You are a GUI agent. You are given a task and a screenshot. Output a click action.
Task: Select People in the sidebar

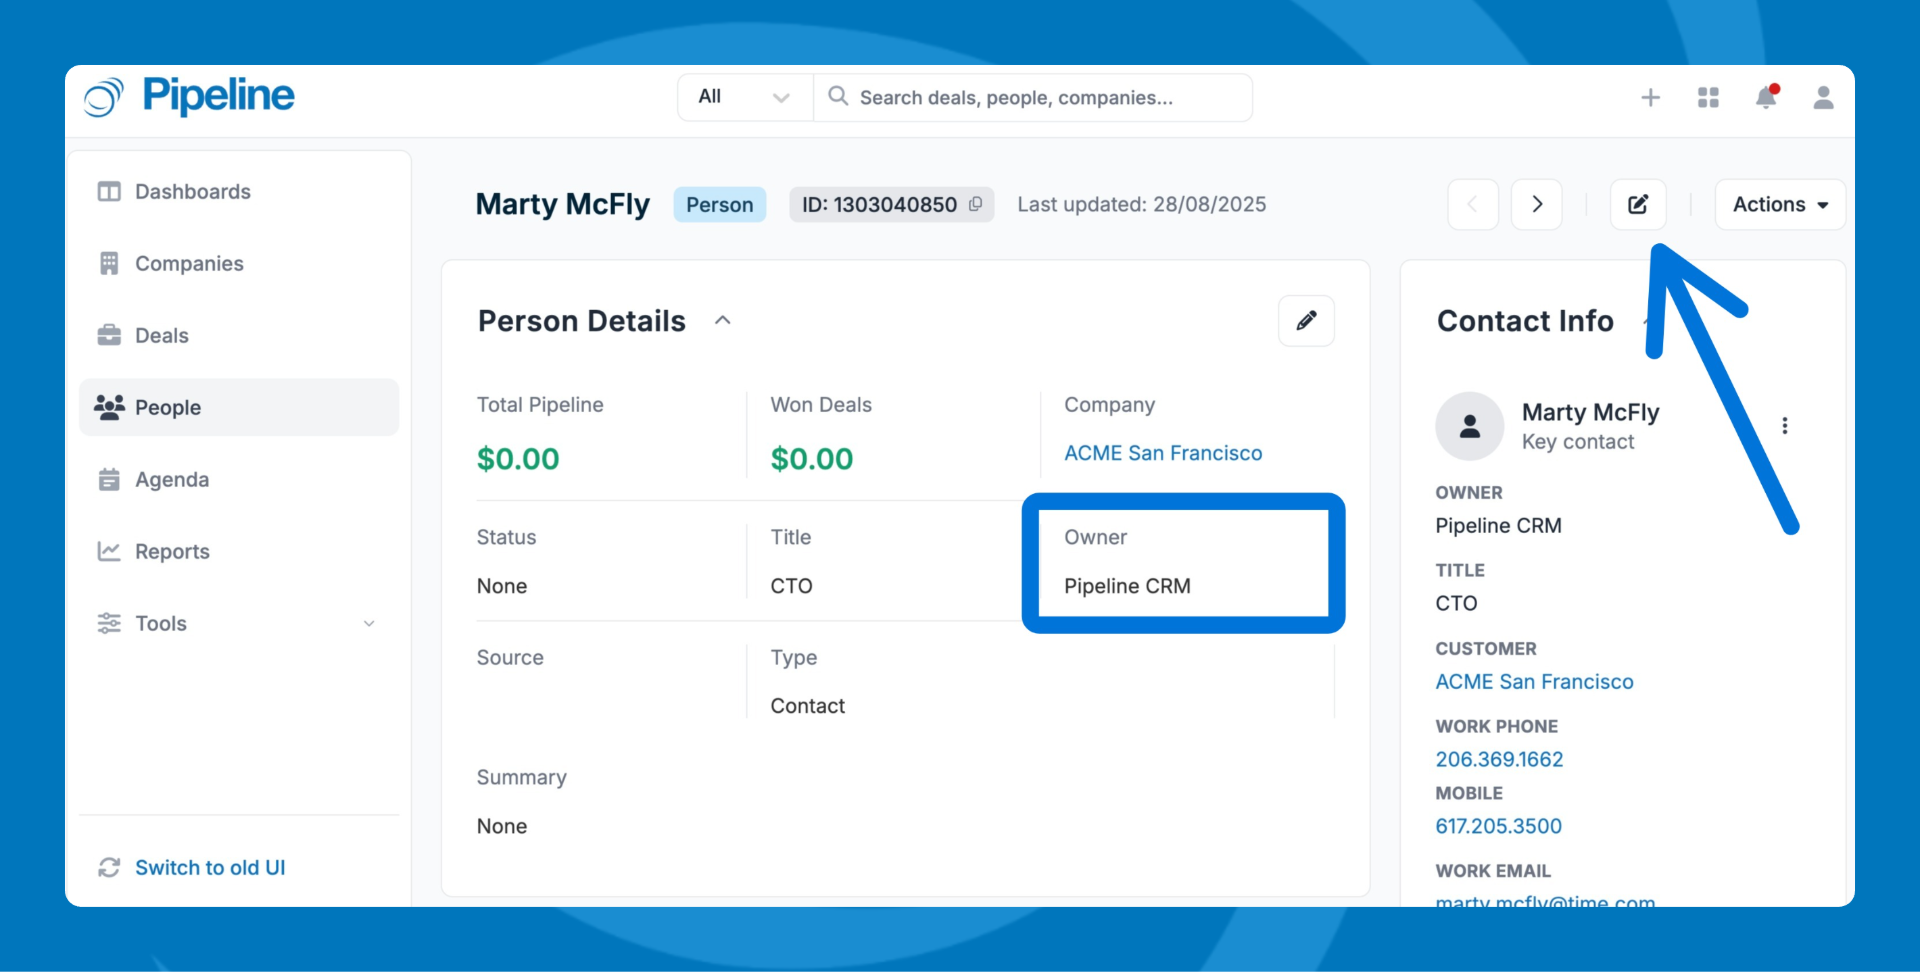[x=239, y=407]
